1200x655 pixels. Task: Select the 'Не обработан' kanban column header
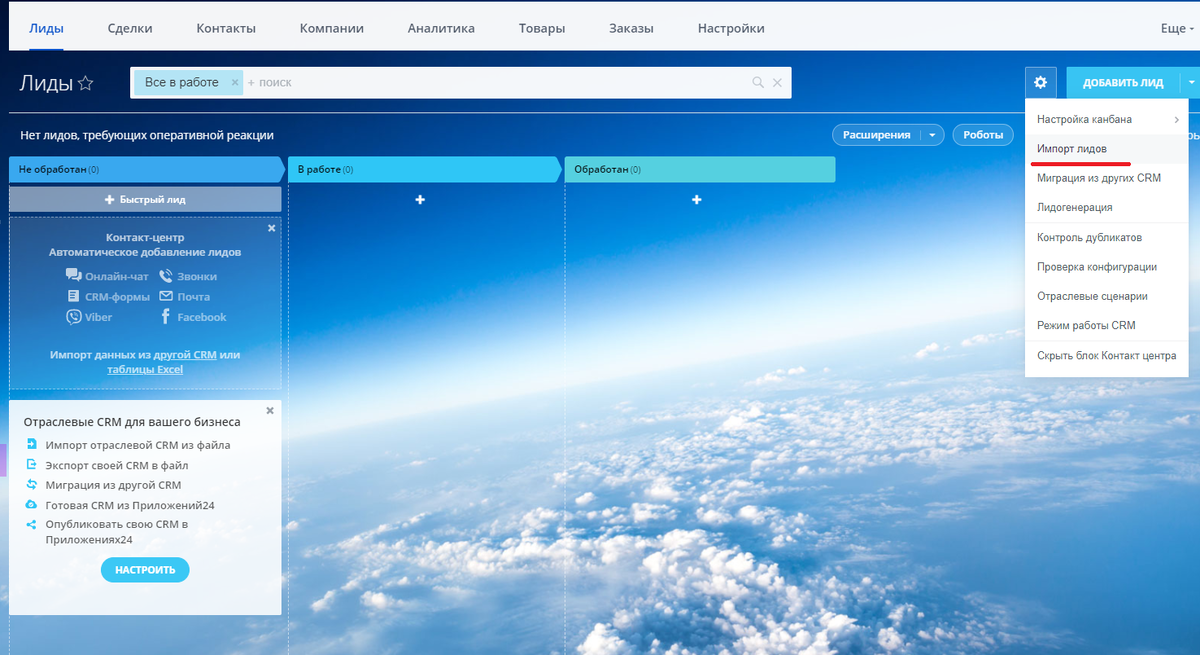pyautogui.click(x=145, y=169)
